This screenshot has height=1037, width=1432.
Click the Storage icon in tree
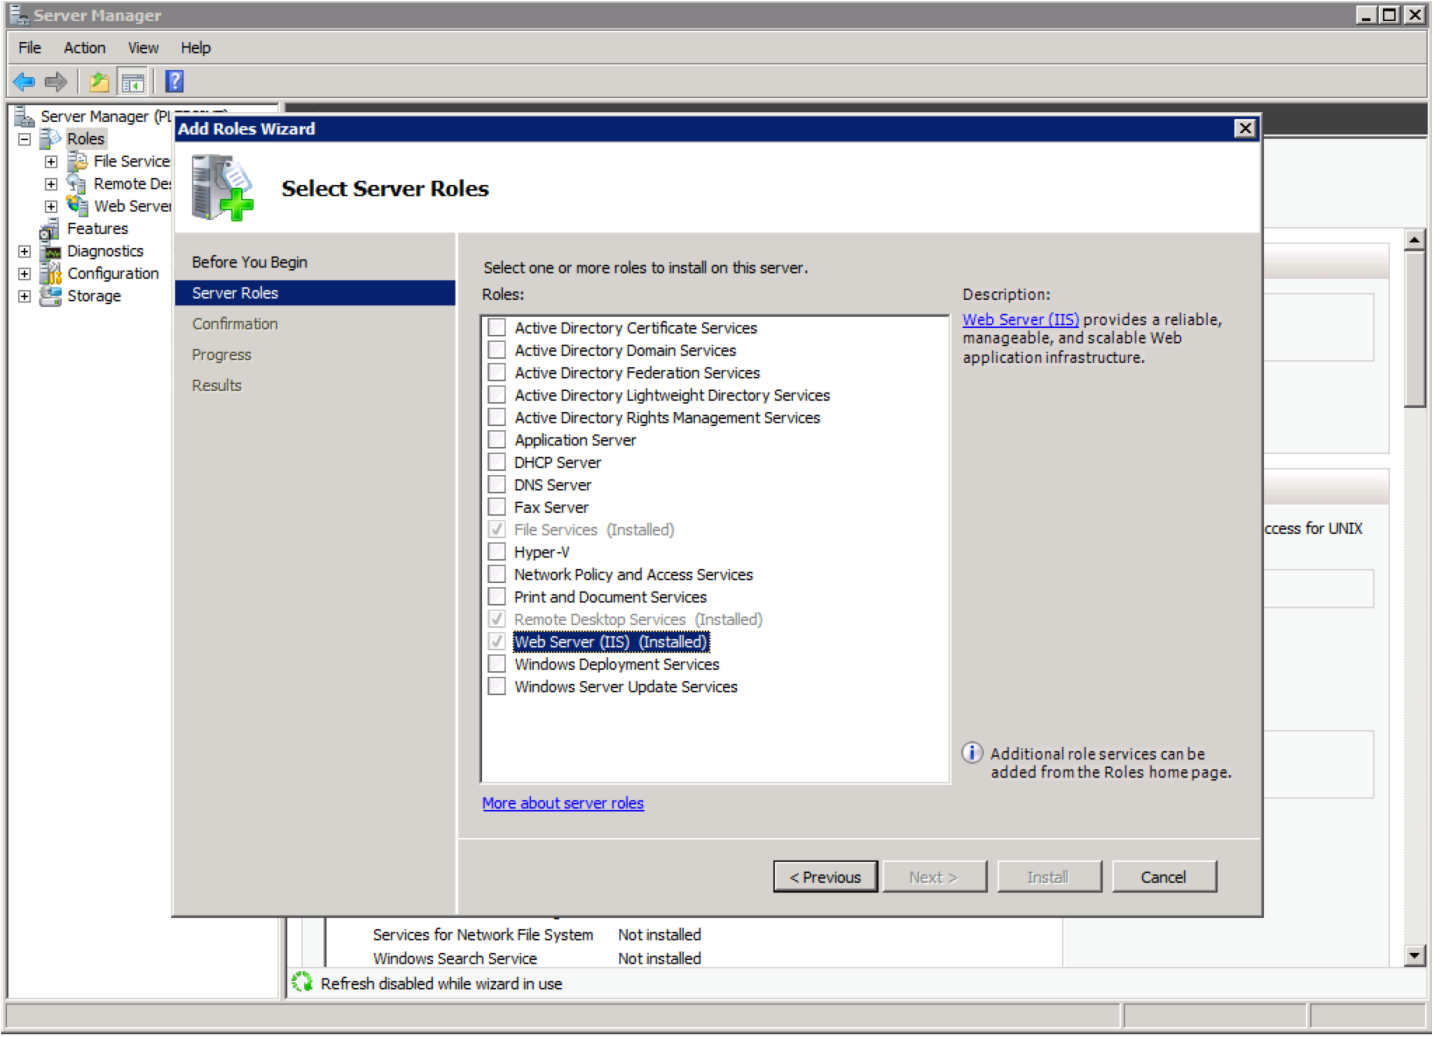[x=50, y=296]
